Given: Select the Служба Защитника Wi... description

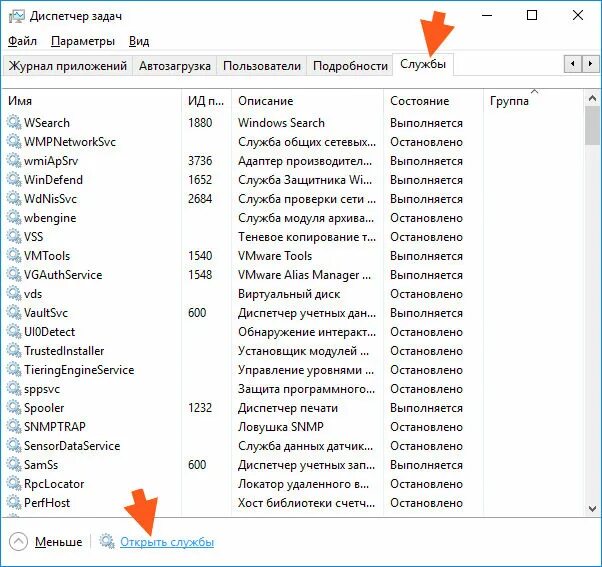Looking at the screenshot, I should pos(305,180).
